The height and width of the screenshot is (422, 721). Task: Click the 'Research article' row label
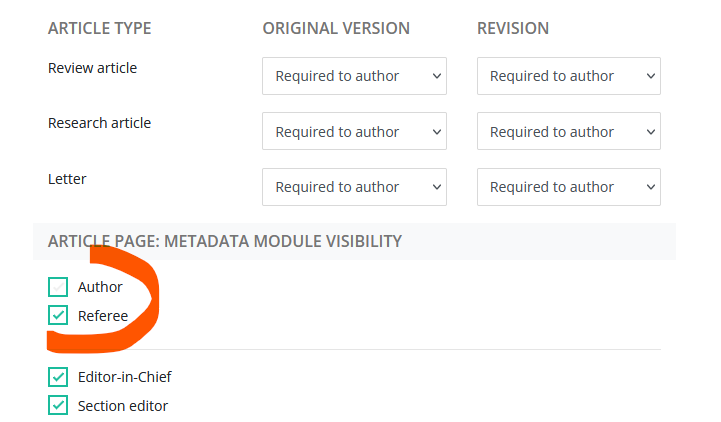coord(99,123)
